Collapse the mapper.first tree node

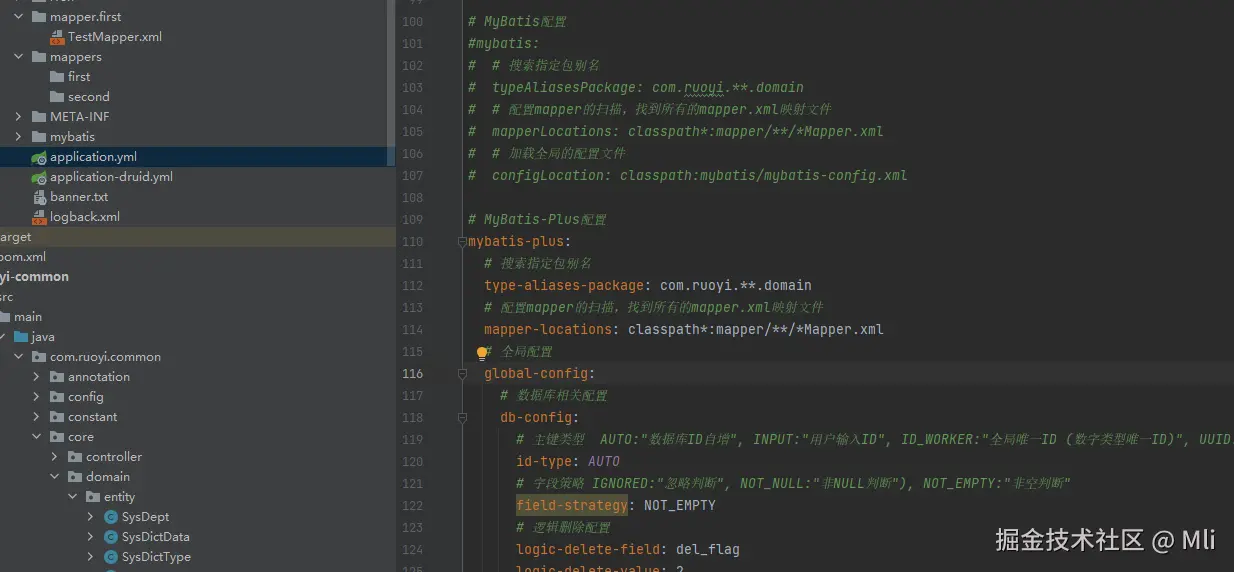(19, 17)
